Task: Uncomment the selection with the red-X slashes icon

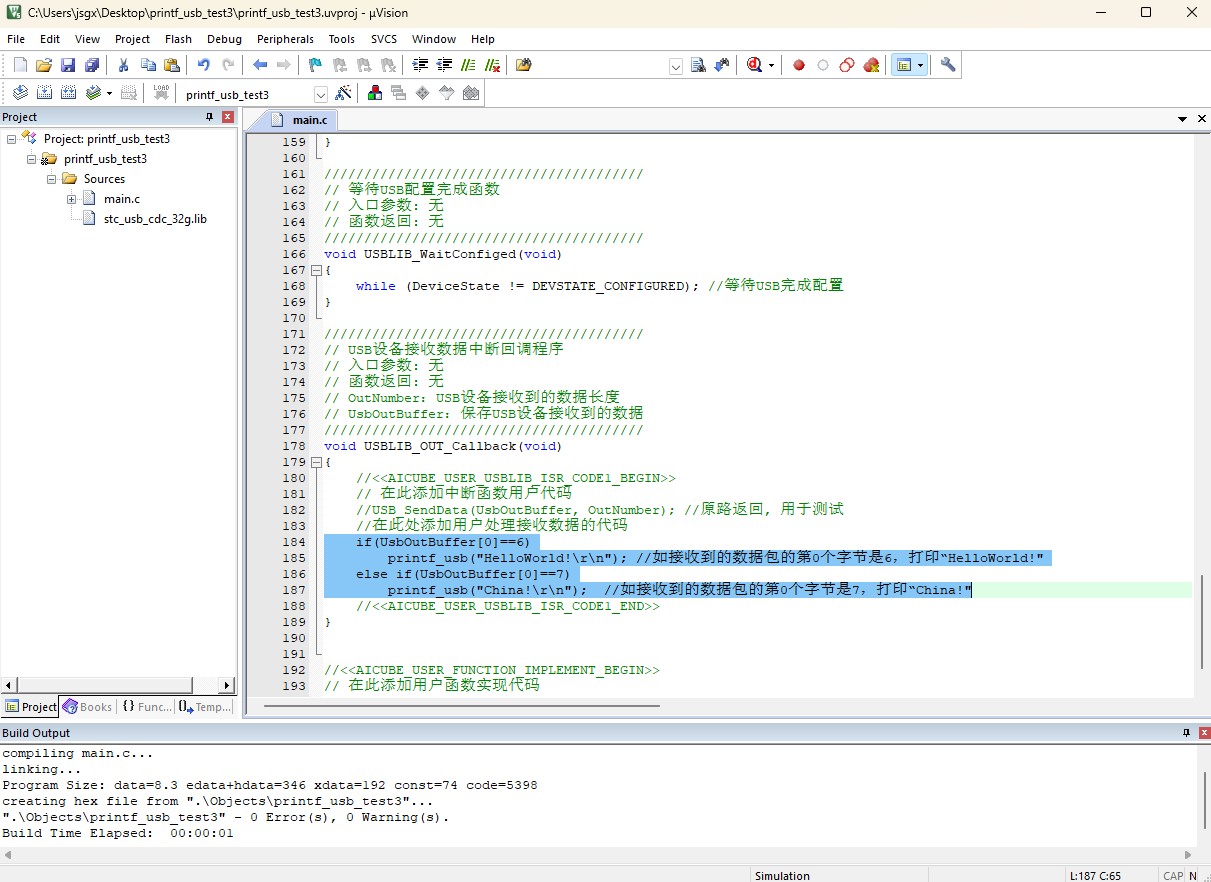Action: click(492, 65)
